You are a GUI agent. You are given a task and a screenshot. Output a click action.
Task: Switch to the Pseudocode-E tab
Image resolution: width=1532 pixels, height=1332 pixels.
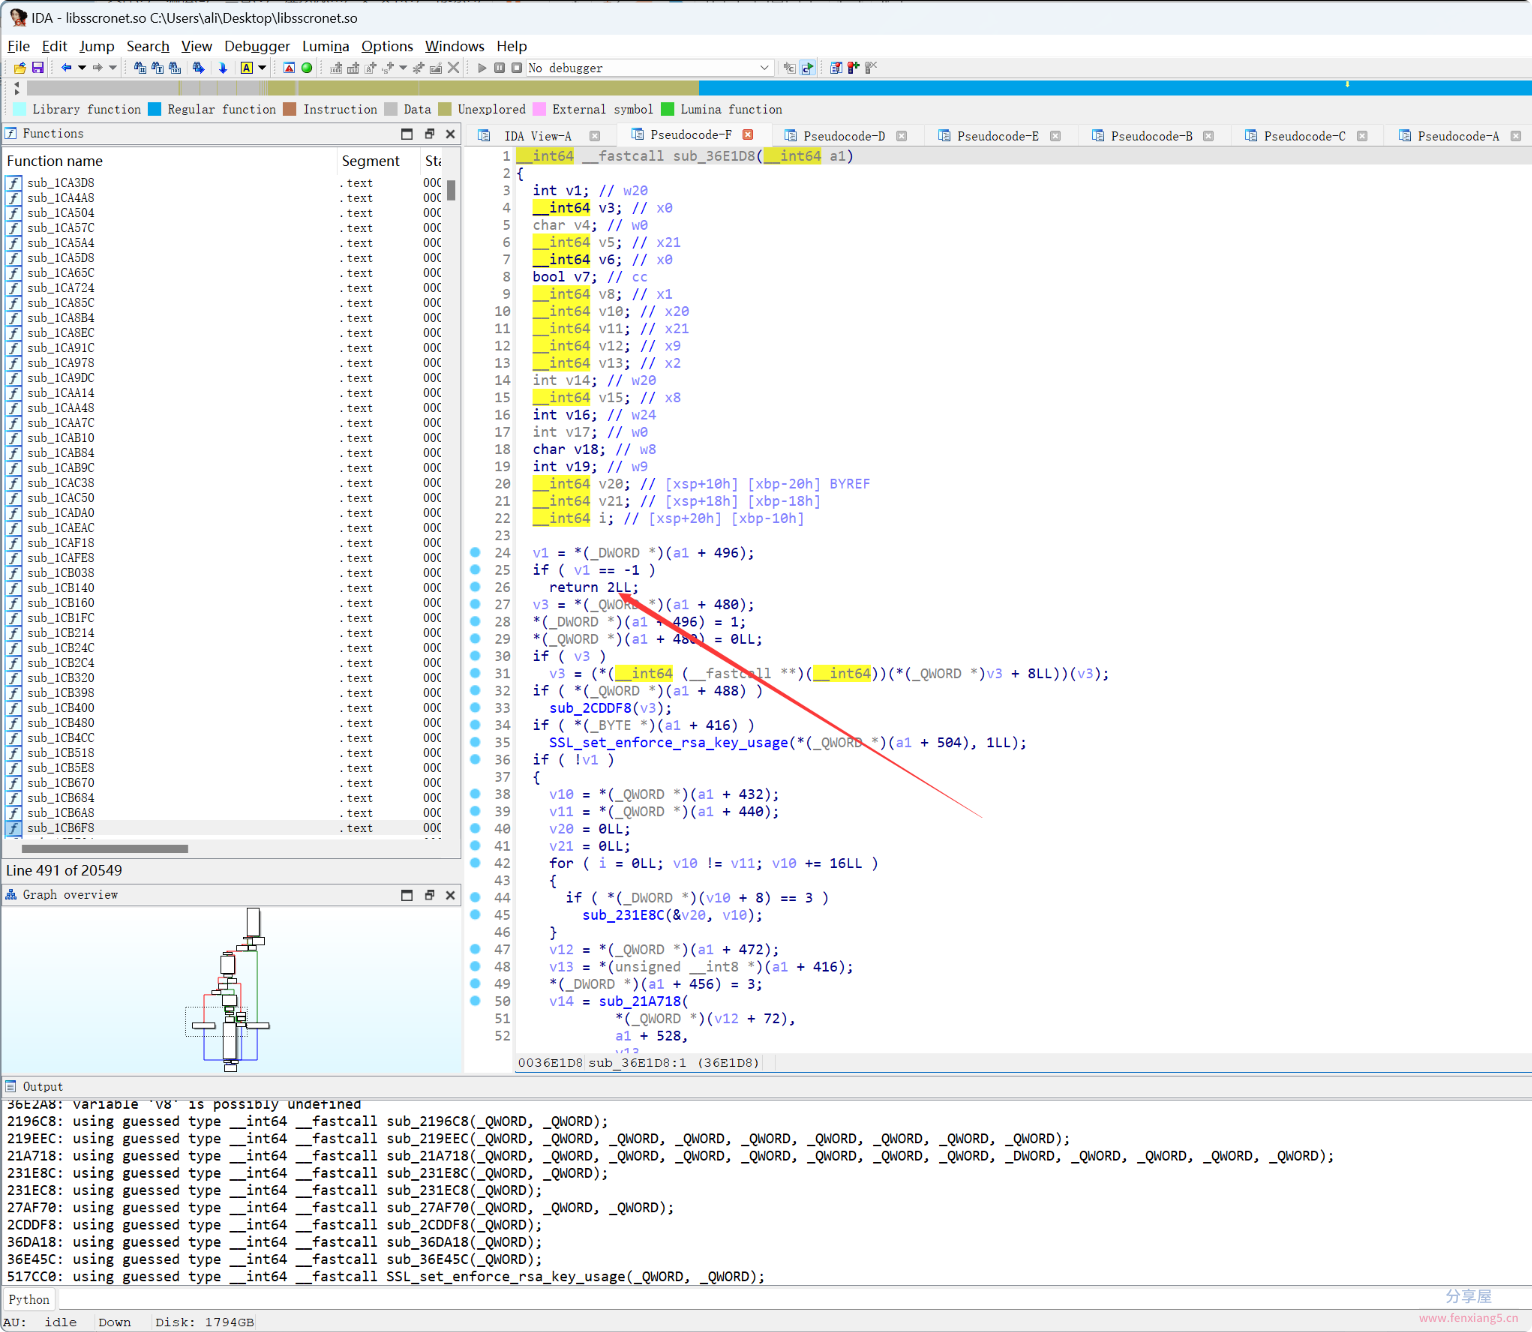tap(998, 136)
